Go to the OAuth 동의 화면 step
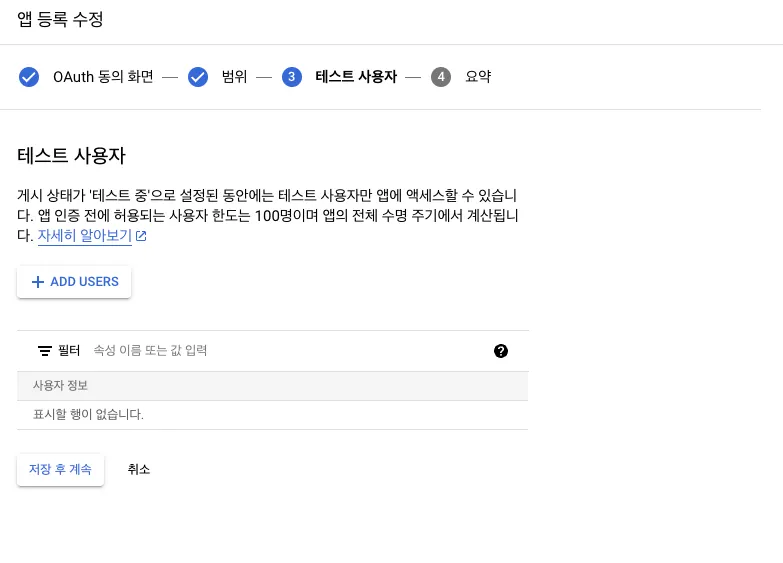Viewport: 783px width, 563px height. (103, 77)
